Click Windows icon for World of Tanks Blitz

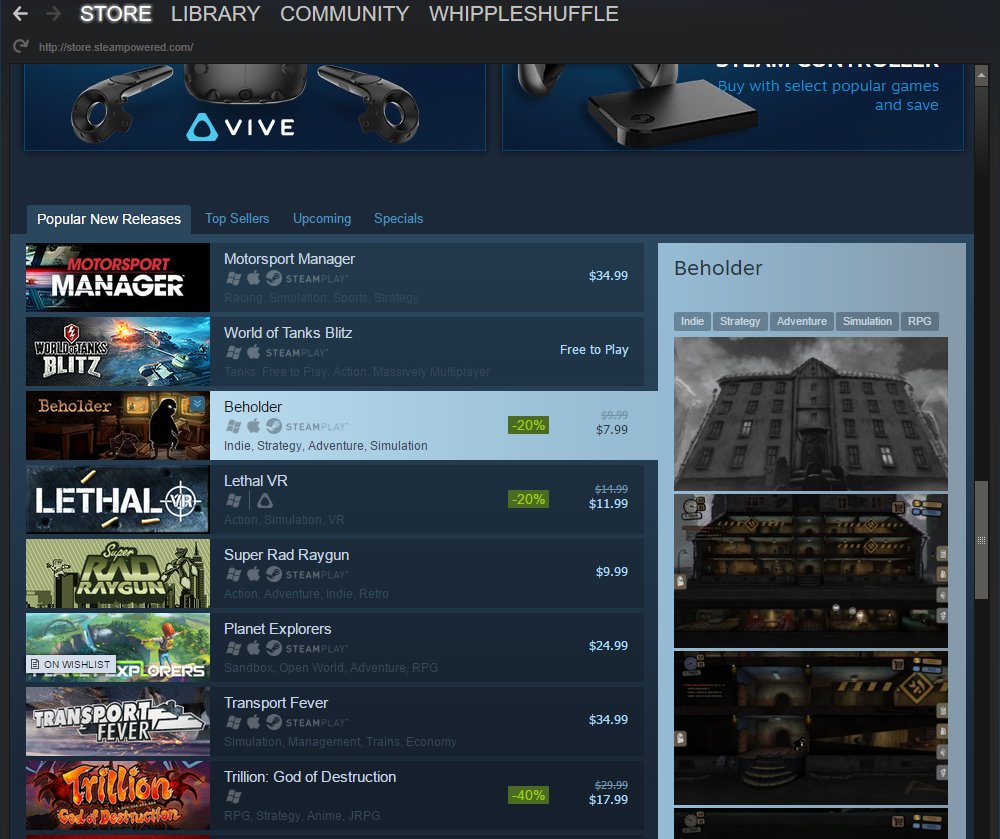pyautogui.click(x=234, y=353)
